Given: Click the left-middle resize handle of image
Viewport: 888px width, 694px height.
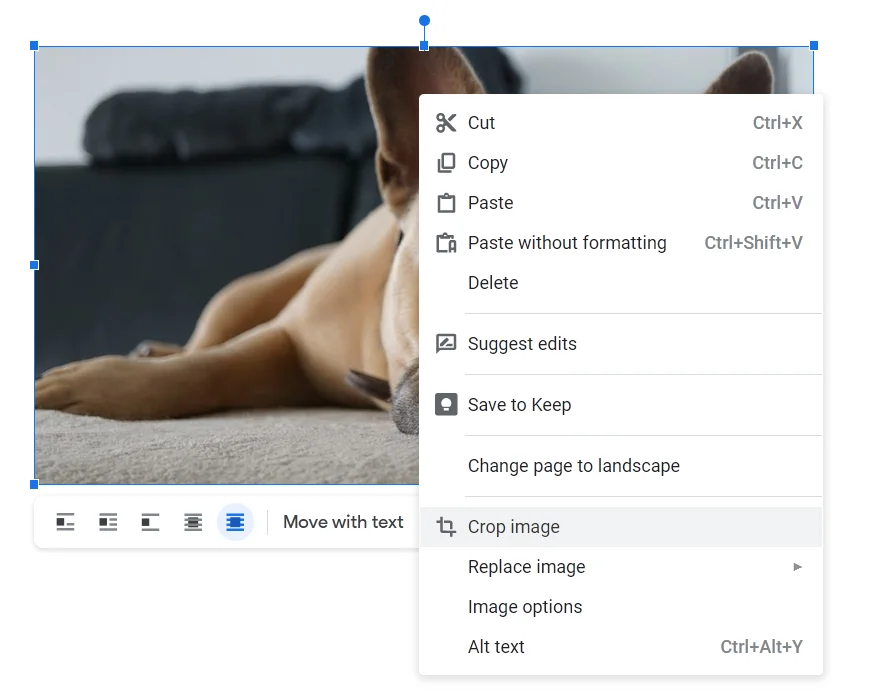Looking at the screenshot, I should click(34, 265).
